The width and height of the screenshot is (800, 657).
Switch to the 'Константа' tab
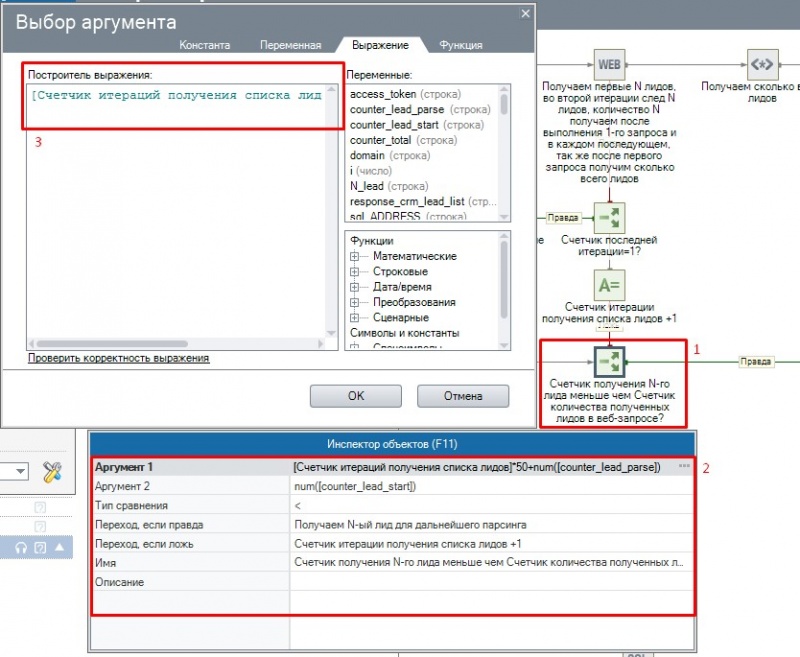click(x=205, y=45)
